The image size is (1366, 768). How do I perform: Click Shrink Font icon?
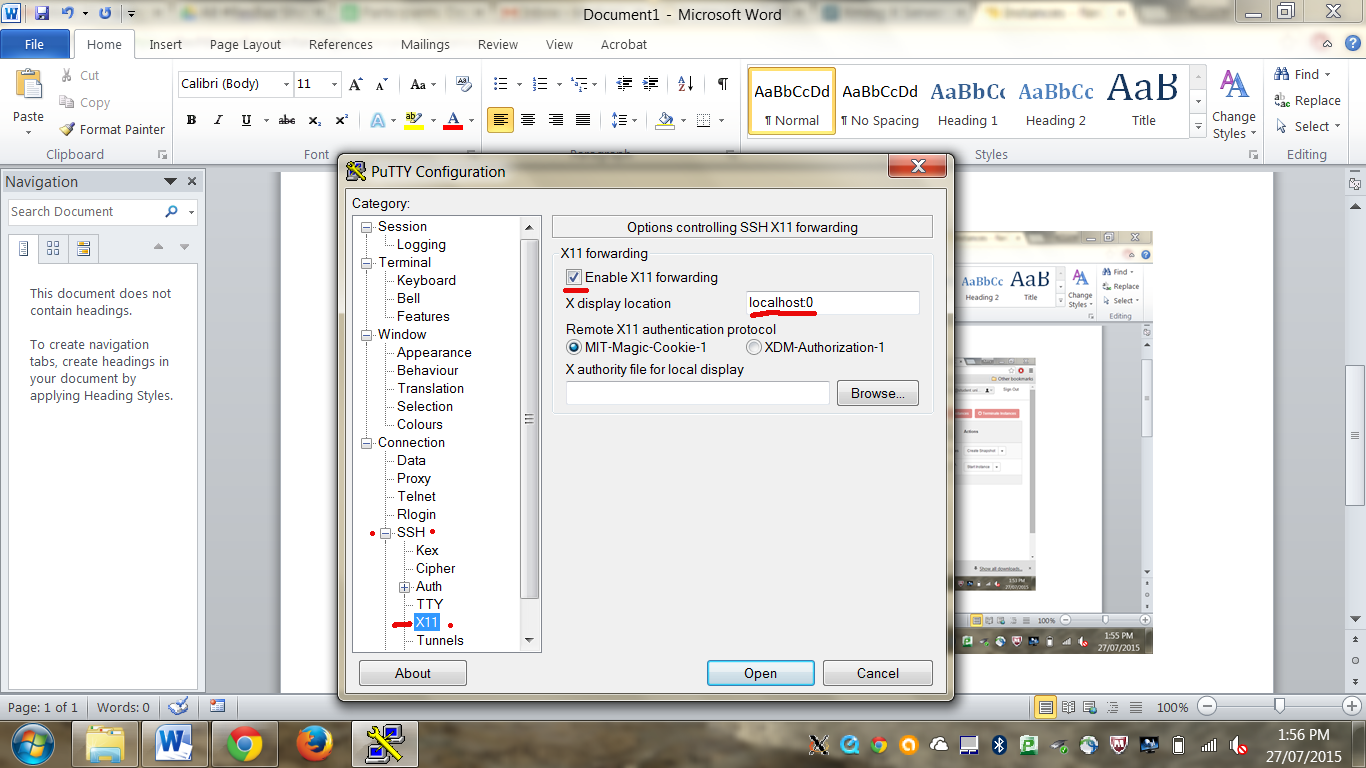[383, 84]
